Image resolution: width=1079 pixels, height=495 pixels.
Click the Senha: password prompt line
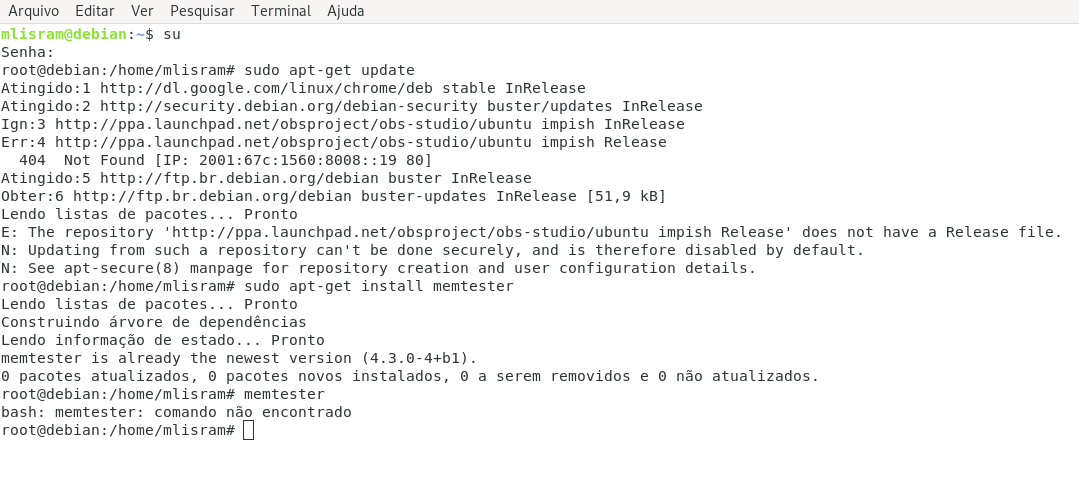tap(28, 52)
